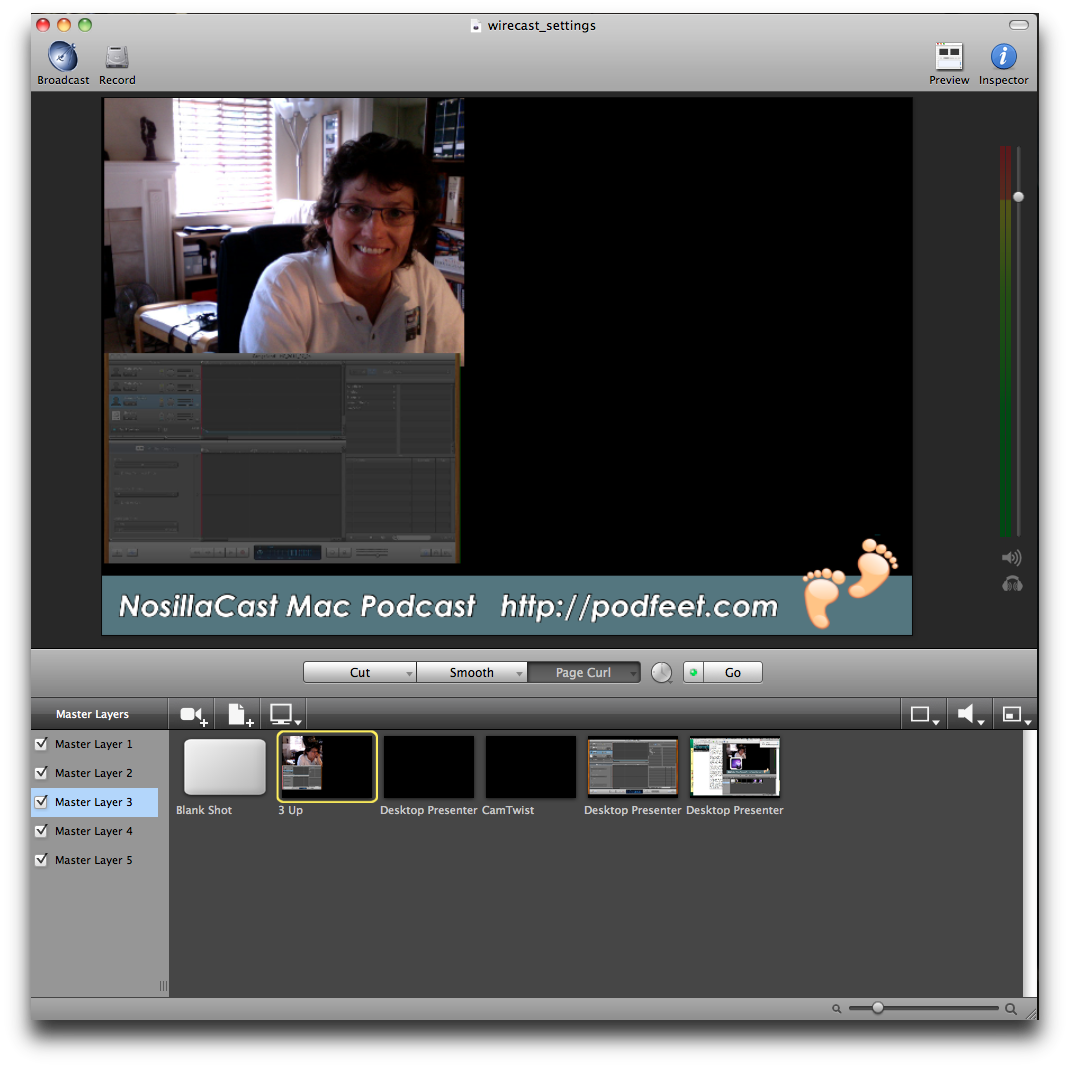The image size is (1069, 1068).
Task: Select Master Layer 2 in the list
Action: point(93,773)
